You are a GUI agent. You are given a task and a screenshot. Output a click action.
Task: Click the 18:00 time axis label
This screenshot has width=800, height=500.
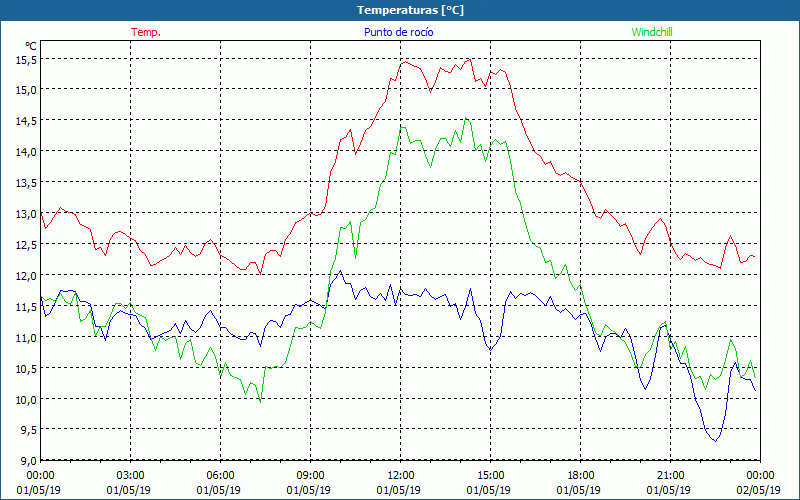click(581, 476)
